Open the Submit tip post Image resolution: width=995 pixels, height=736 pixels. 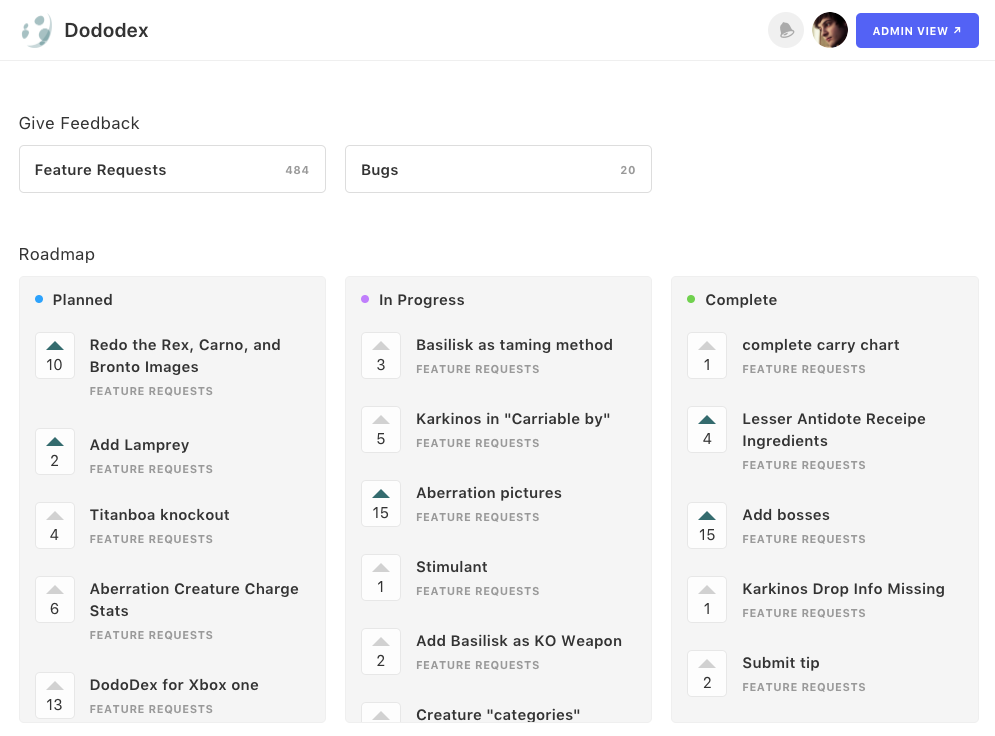tap(781, 663)
